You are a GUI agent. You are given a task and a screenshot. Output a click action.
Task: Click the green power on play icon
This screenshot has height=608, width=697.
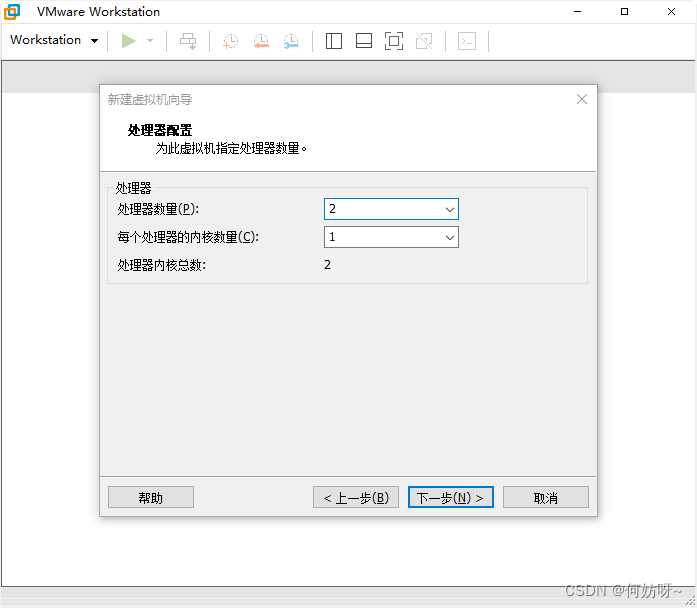[128, 41]
